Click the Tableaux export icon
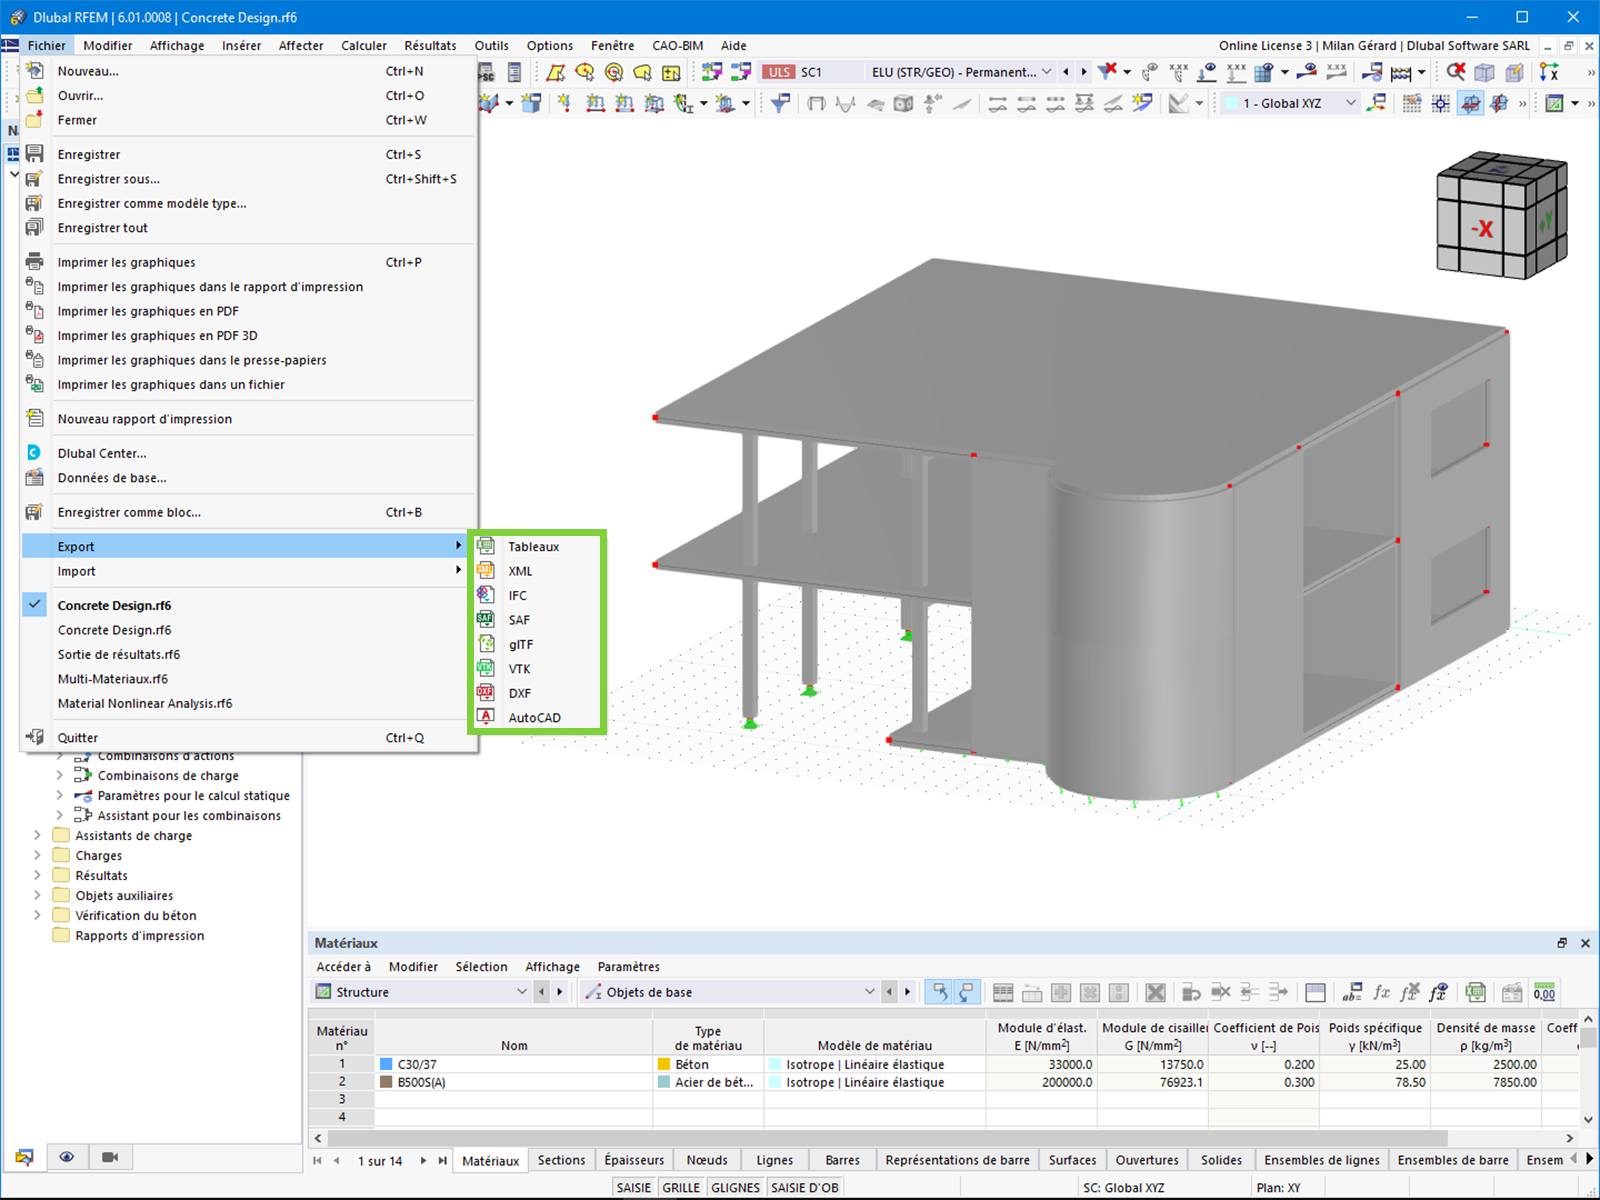This screenshot has height=1200, width=1600. tap(486, 546)
